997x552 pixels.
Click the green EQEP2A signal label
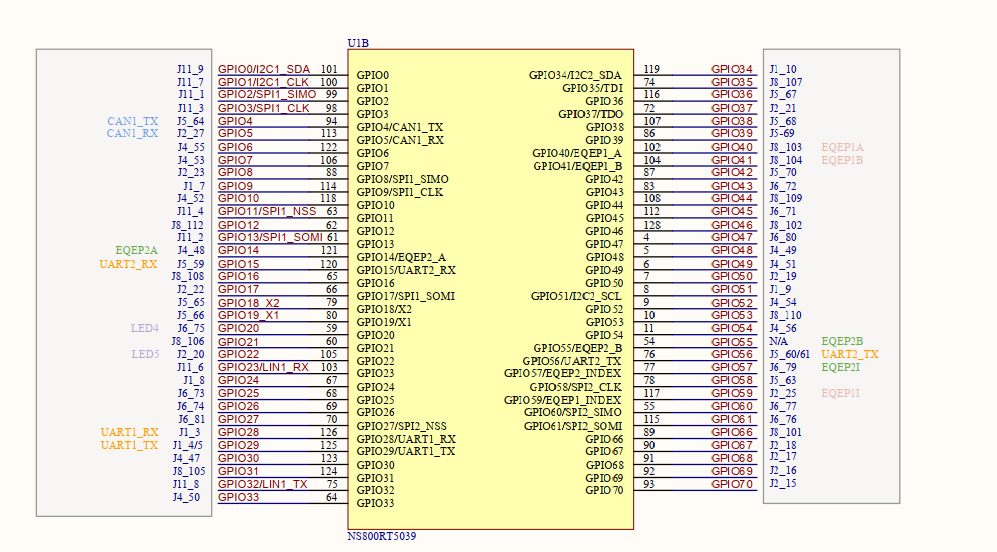(136, 250)
